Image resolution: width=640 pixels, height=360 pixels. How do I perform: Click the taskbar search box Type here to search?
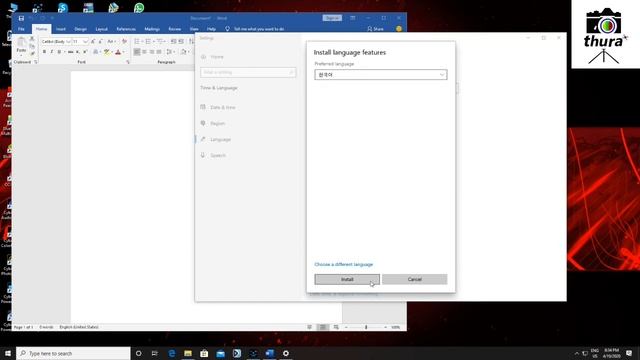[x=73, y=353]
